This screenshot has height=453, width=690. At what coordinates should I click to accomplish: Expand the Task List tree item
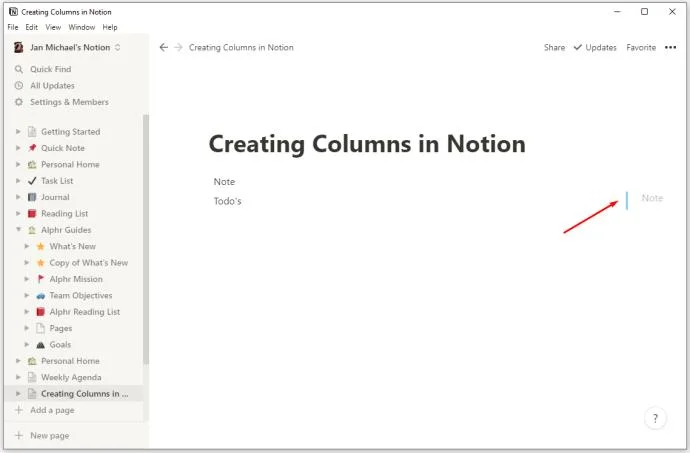pyautogui.click(x=18, y=180)
